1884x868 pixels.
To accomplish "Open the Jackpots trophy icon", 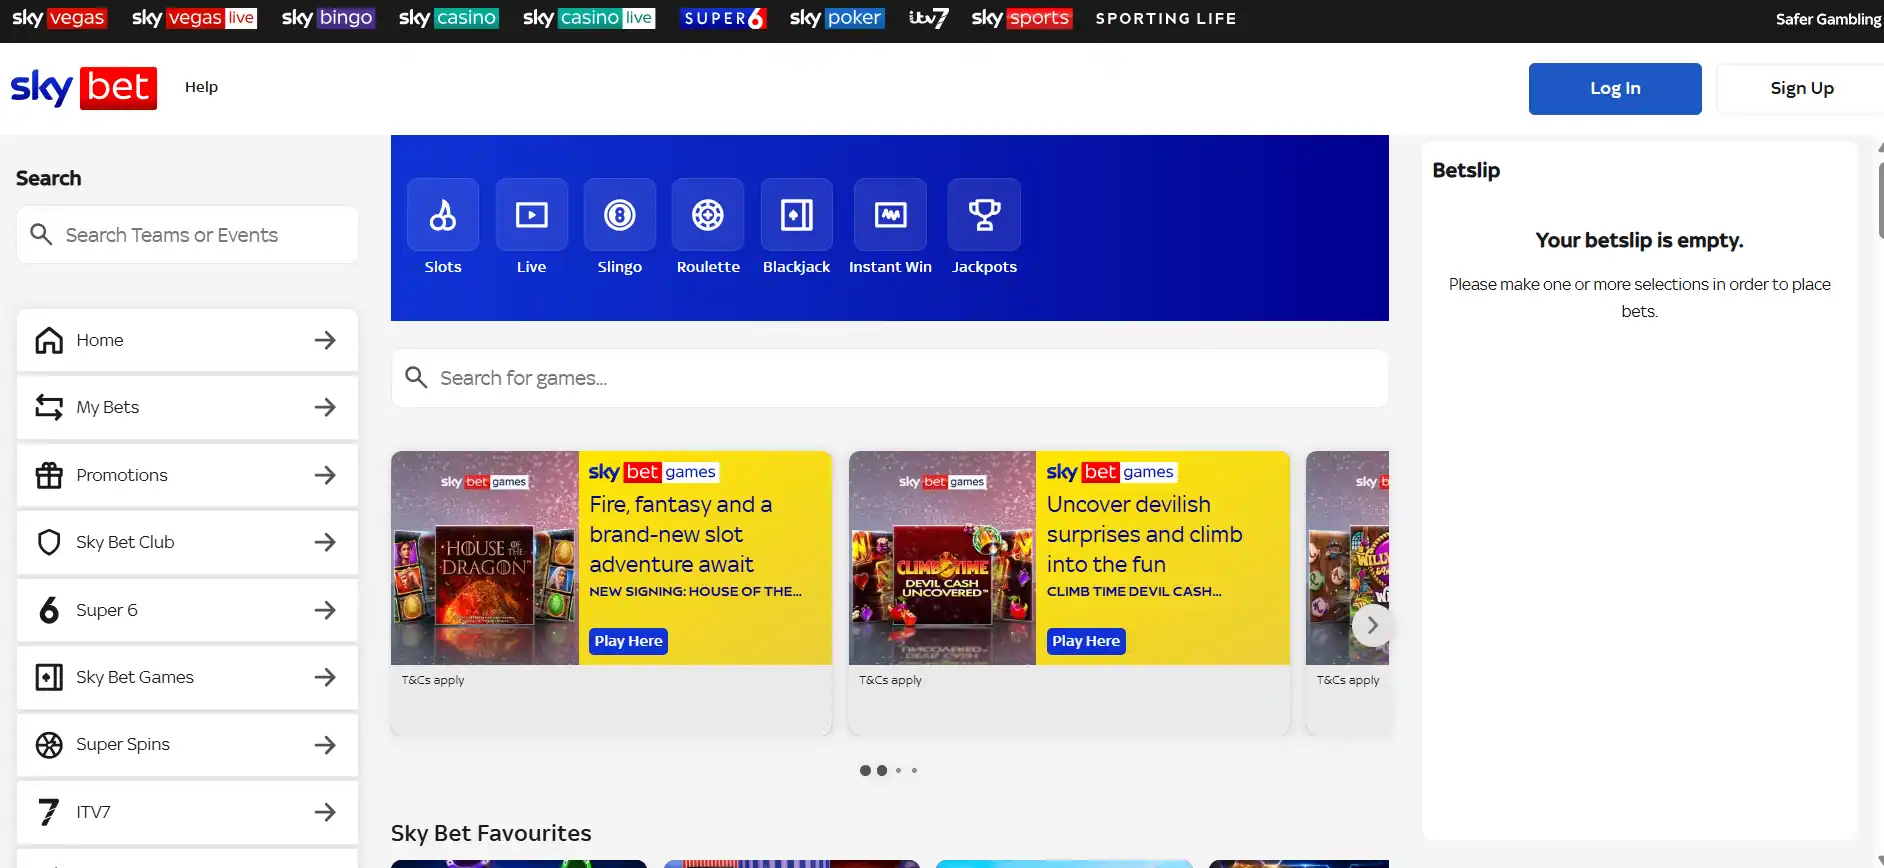I will click(x=984, y=215).
